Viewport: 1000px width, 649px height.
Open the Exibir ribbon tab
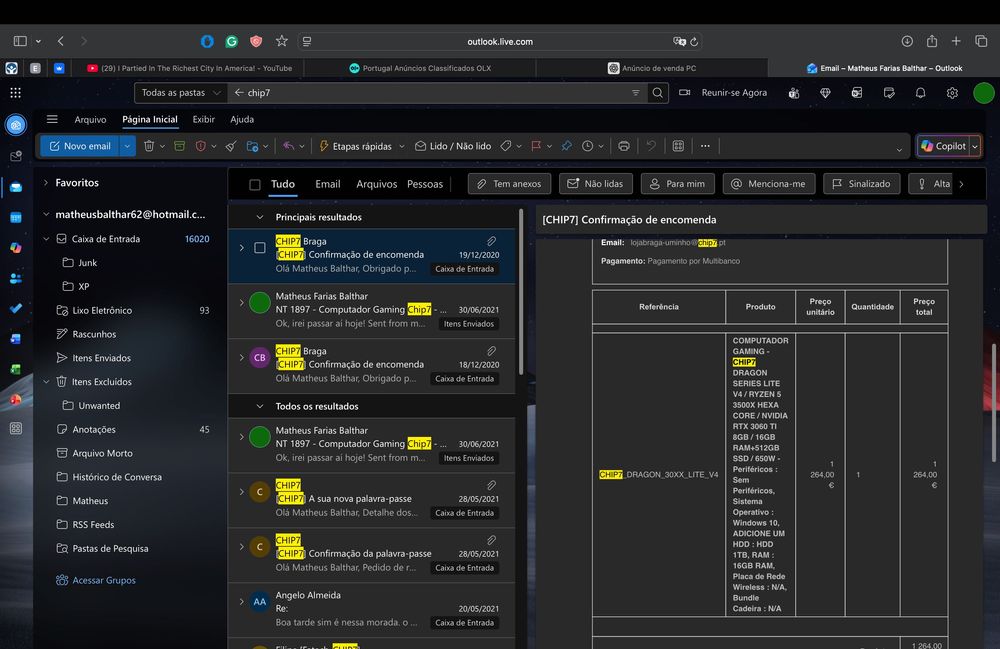pyautogui.click(x=203, y=119)
